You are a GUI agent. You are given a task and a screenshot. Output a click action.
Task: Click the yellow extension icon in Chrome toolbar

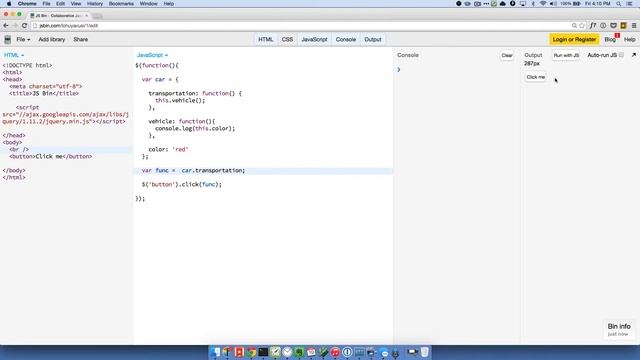[x=623, y=25]
